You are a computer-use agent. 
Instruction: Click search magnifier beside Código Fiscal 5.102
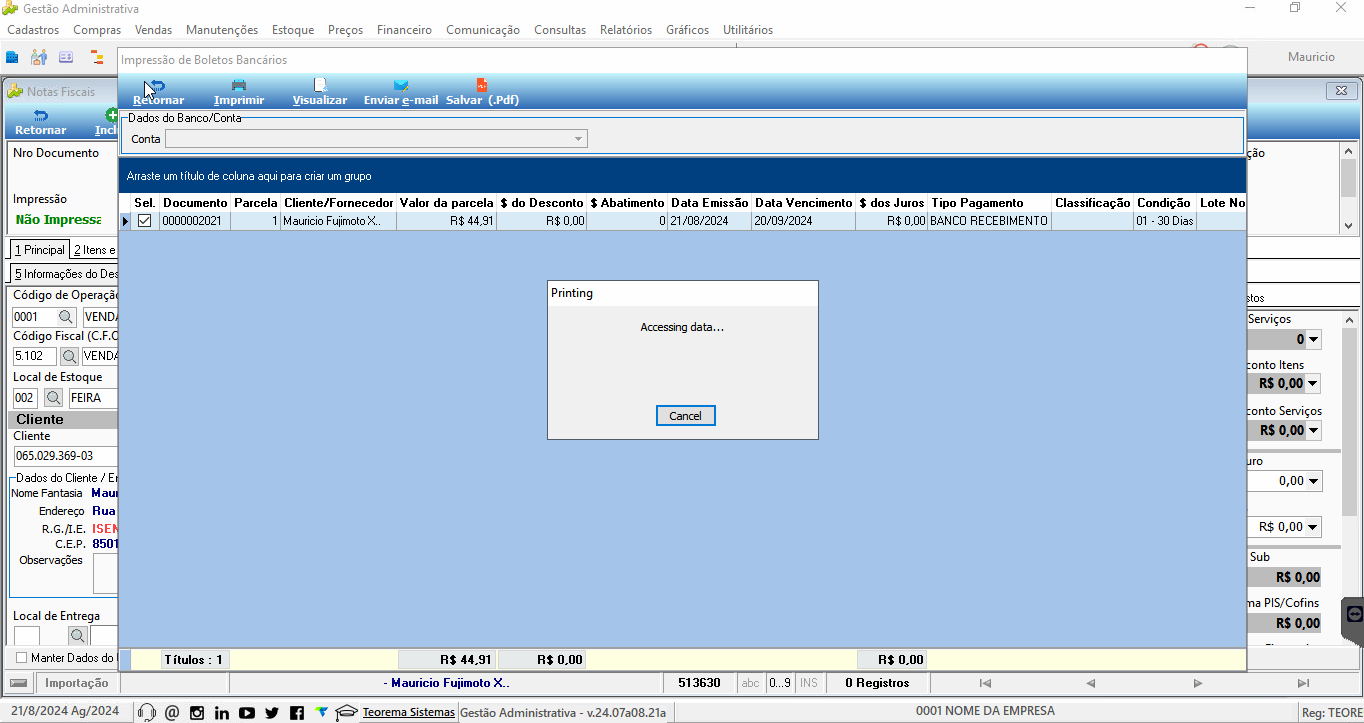pos(69,356)
